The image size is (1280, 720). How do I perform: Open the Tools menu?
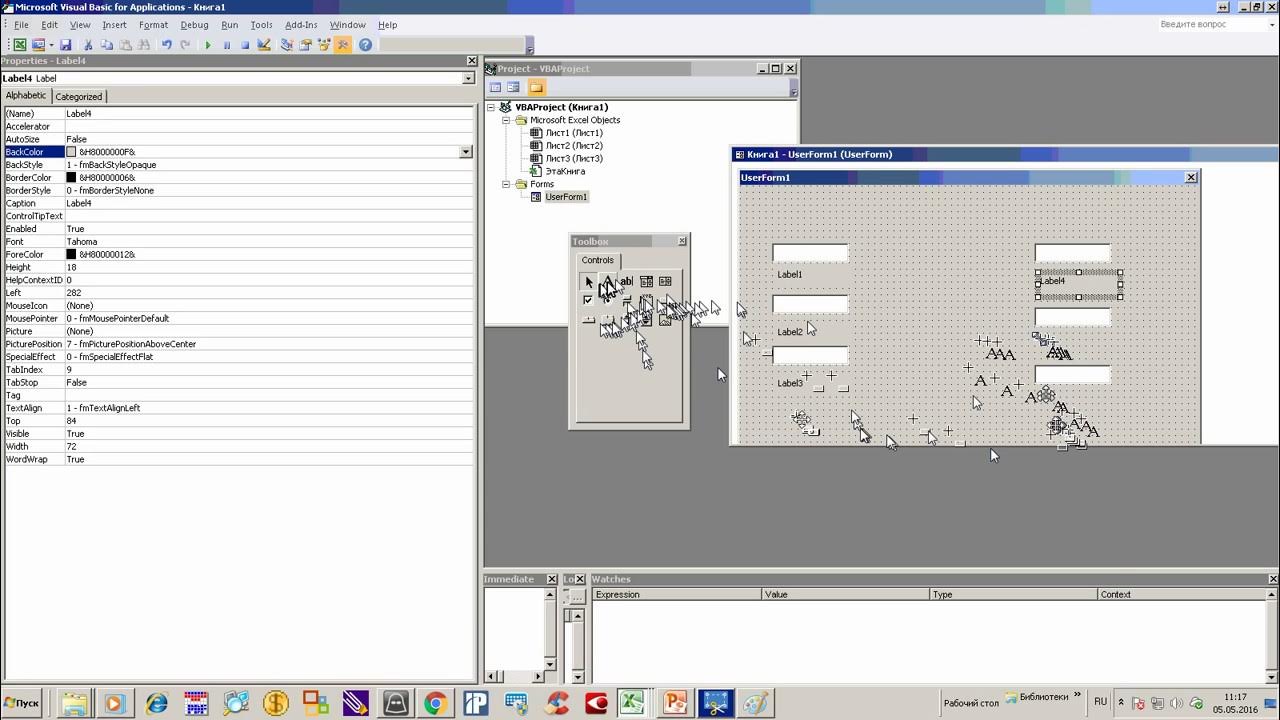(x=261, y=25)
